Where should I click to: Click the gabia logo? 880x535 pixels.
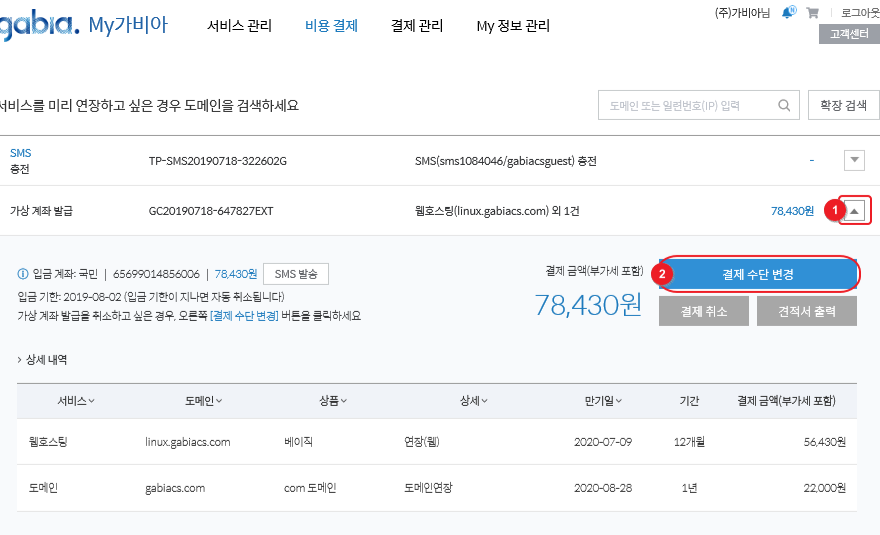tap(39, 25)
